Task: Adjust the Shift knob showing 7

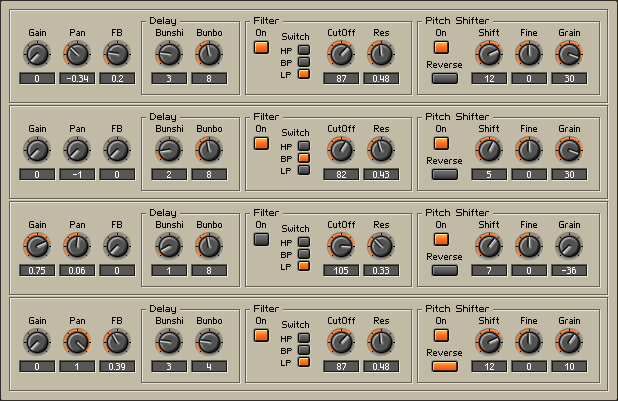Action: [489, 246]
